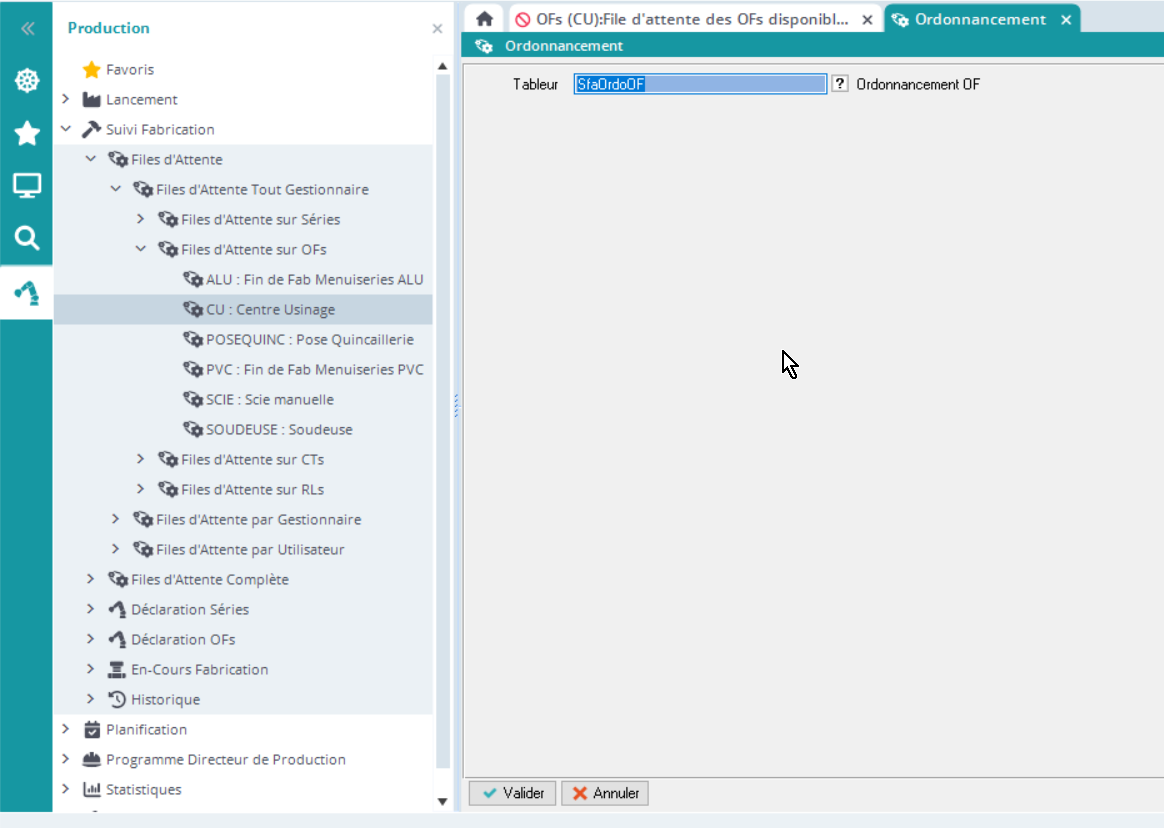Click the monitor icon in sidebar
Image resolution: width=1164 pixels, height=828 pixels.
[x=27, y=185]
